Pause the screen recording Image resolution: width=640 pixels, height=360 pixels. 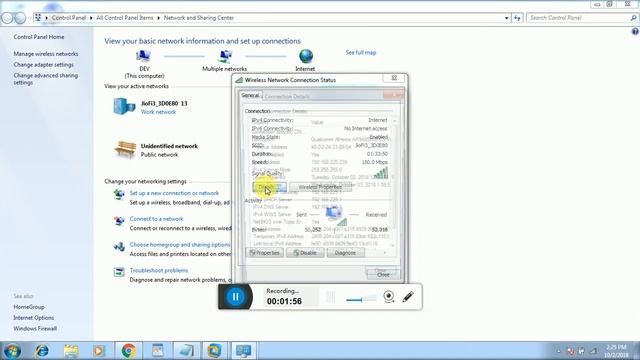[236, 297]
